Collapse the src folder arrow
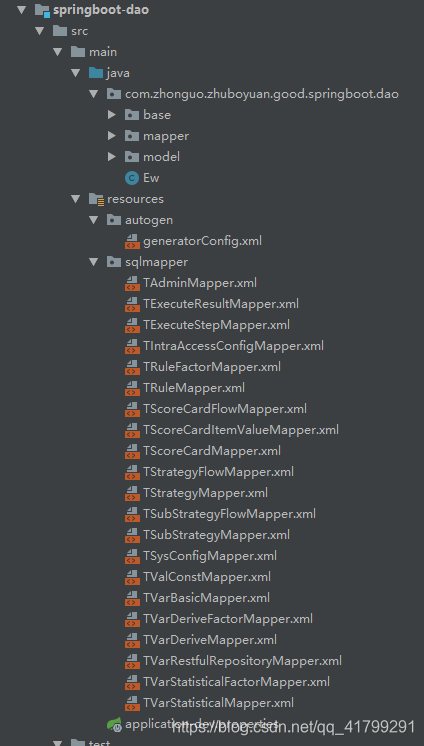The height and width of the screenshot is (746, 424). coord(39,31)
